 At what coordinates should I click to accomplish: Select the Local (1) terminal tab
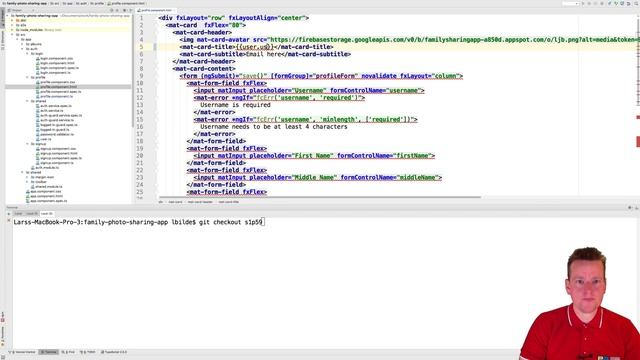coord(31,213)
